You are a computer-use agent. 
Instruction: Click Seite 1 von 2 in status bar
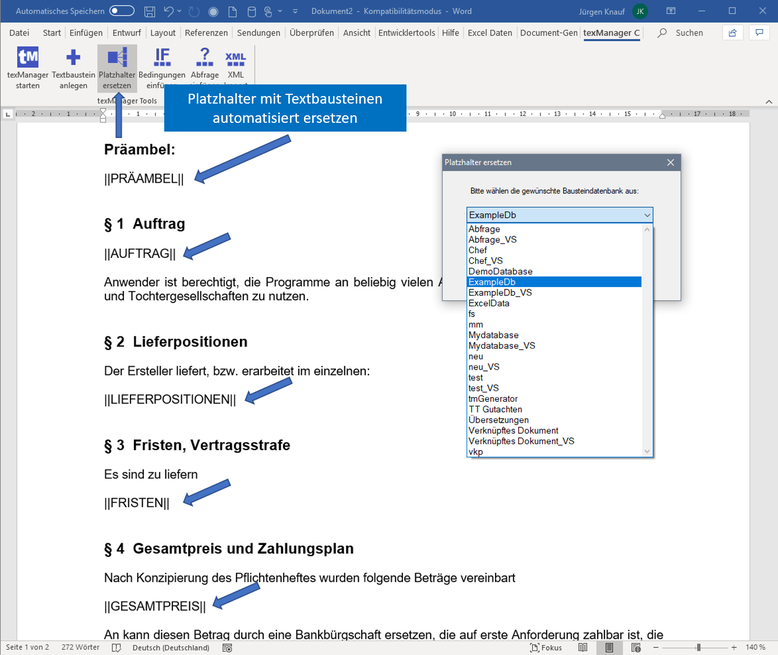click(27, 648)
